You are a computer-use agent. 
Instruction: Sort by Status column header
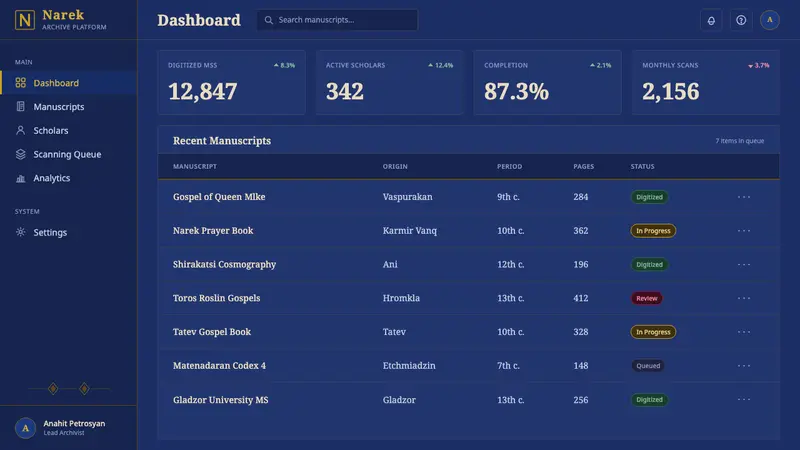pyautogui.click(x=642, y=166)
